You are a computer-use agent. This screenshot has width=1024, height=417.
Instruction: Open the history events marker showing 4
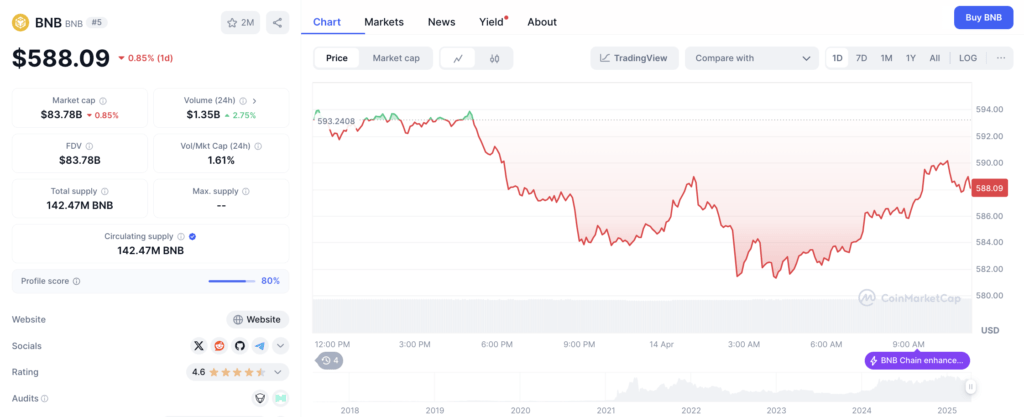[329, 360]
